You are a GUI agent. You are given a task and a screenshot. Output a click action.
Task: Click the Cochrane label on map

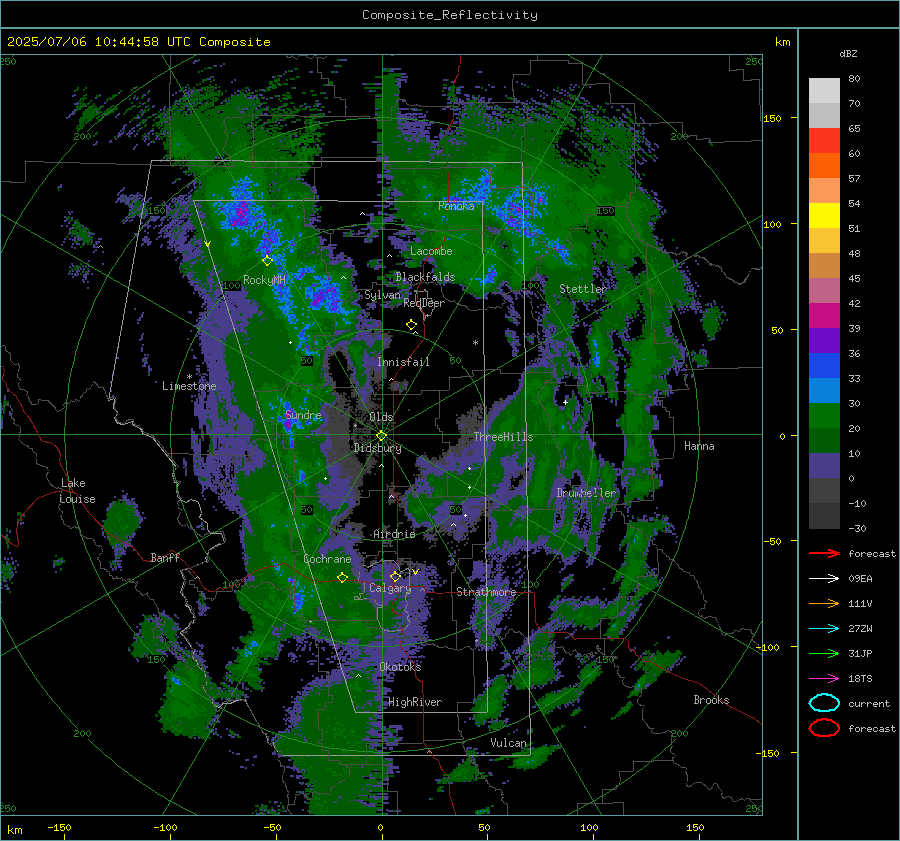(327, 559)
